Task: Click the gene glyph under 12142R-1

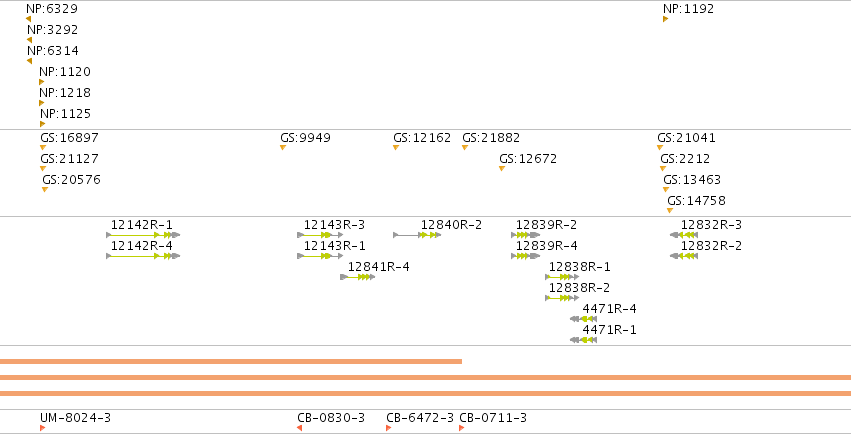Action: tap(143, 235)
